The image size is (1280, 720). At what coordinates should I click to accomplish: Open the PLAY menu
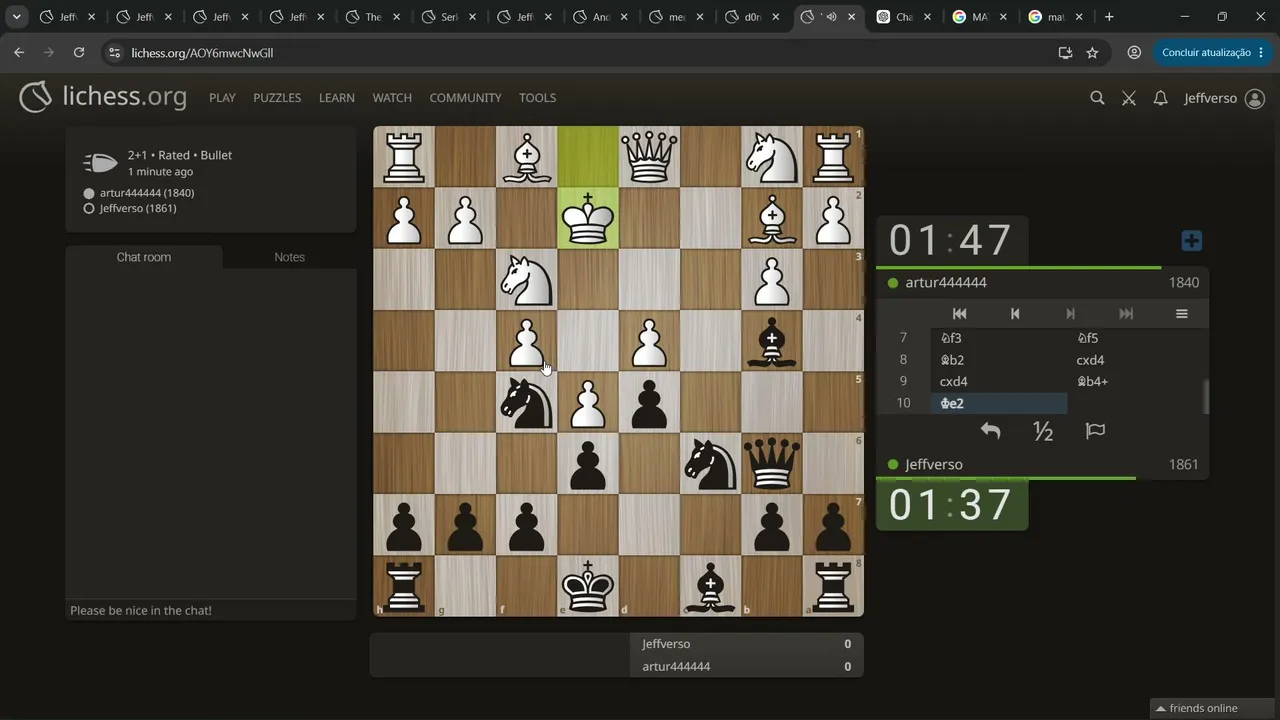click(x=222, y=98)
